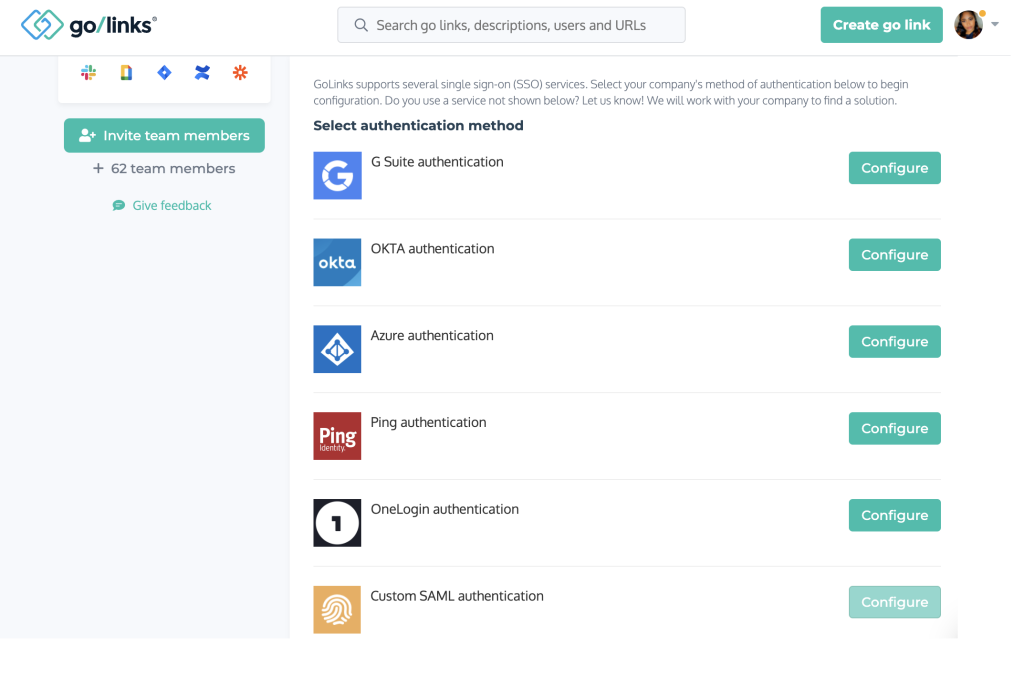The image size is (1024, 687).
Task: Click inside the go links search field
Action: pos(511,24)
